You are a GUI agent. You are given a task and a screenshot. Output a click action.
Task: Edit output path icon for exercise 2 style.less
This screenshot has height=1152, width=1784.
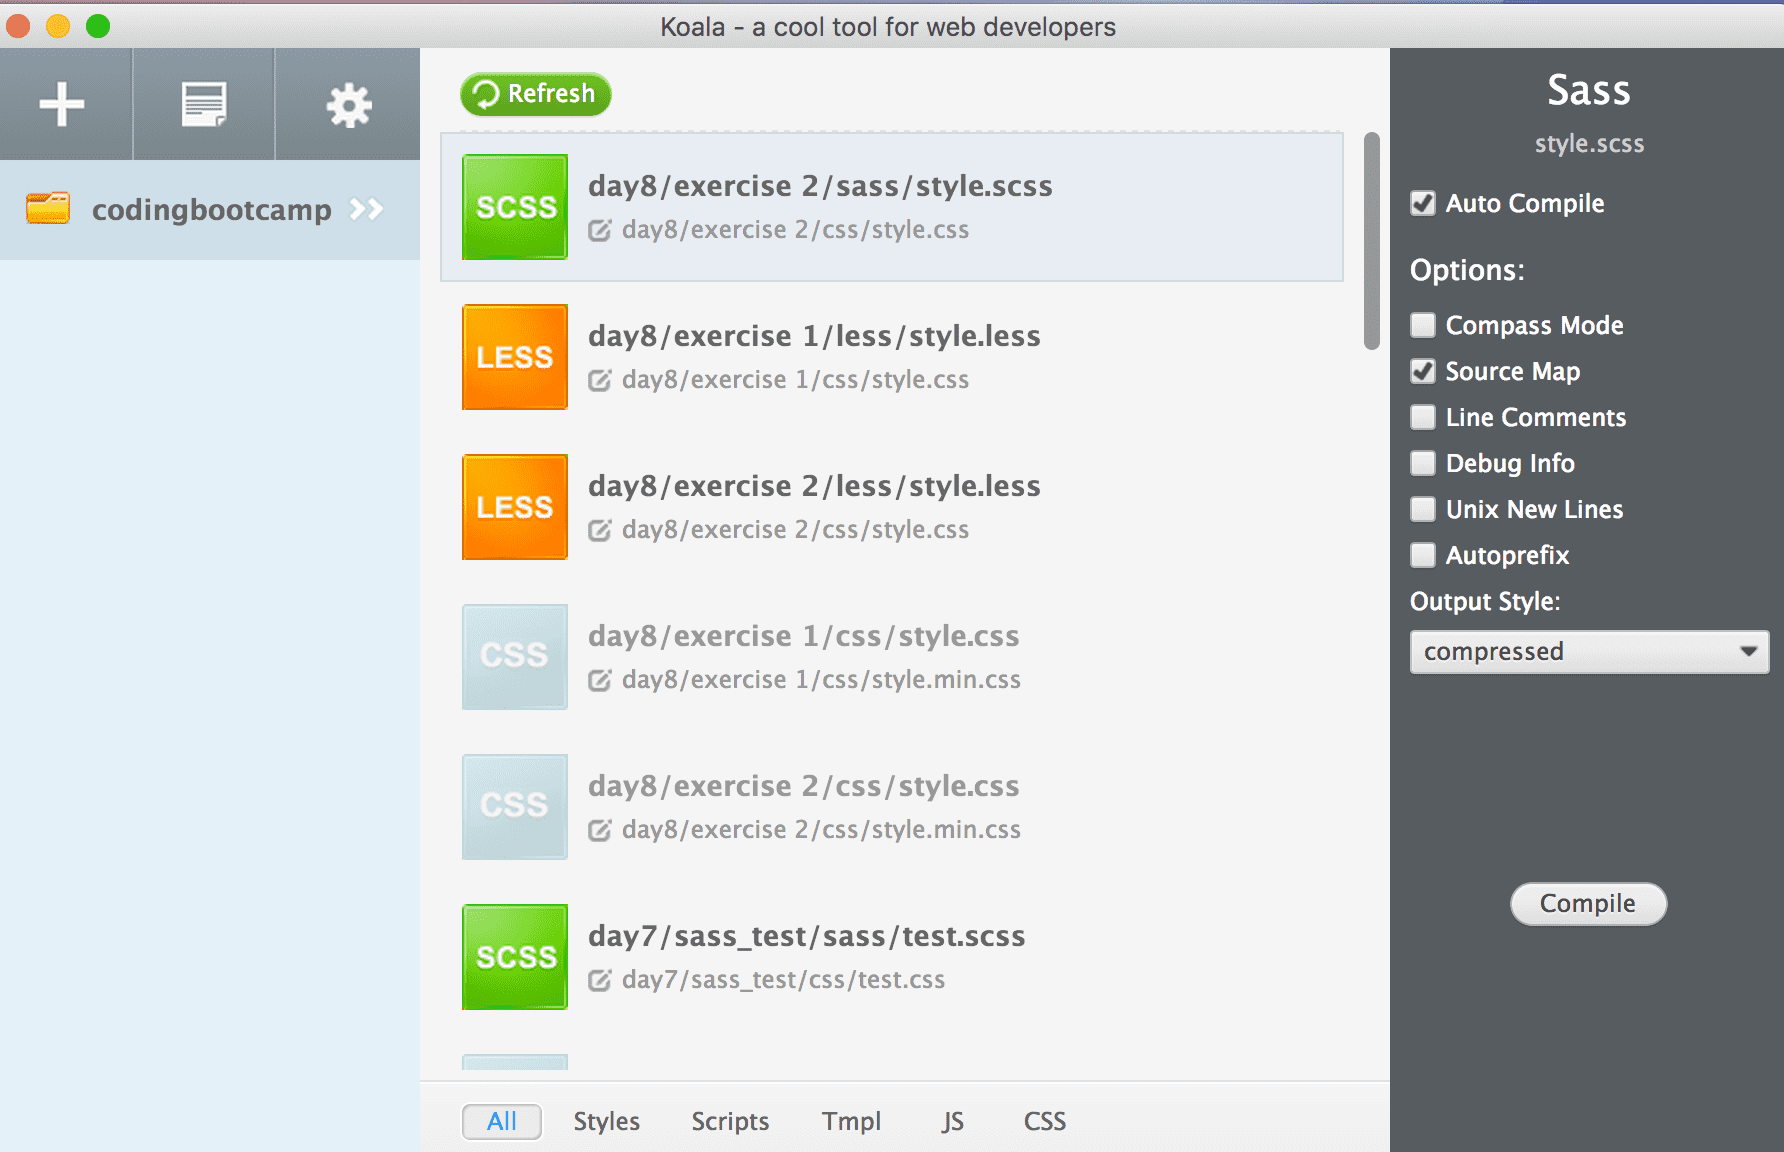click(599, 530)
